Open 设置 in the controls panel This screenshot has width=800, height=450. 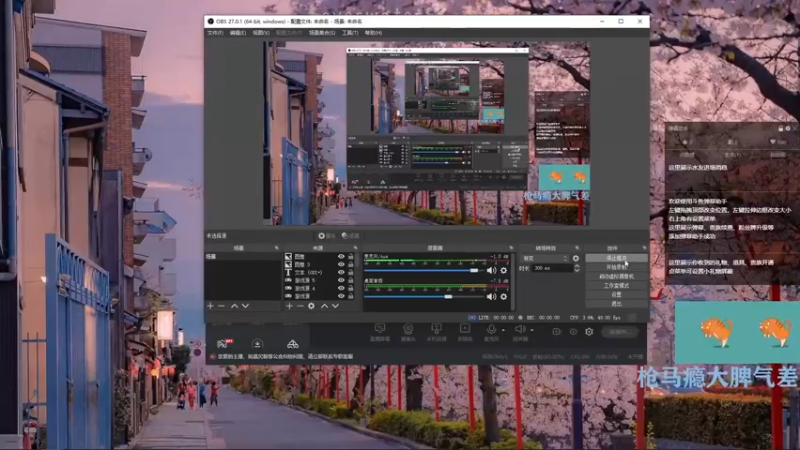coord(616,295)
